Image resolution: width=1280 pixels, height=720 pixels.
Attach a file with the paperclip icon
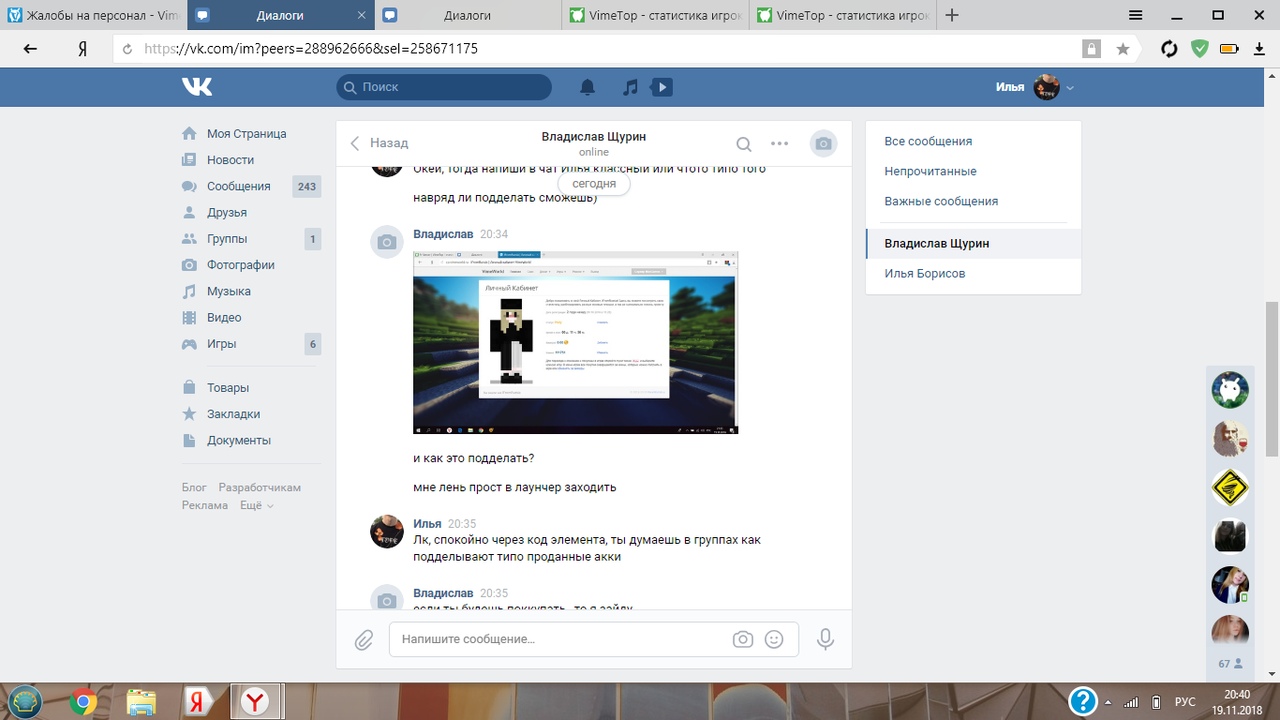point(364,639)
